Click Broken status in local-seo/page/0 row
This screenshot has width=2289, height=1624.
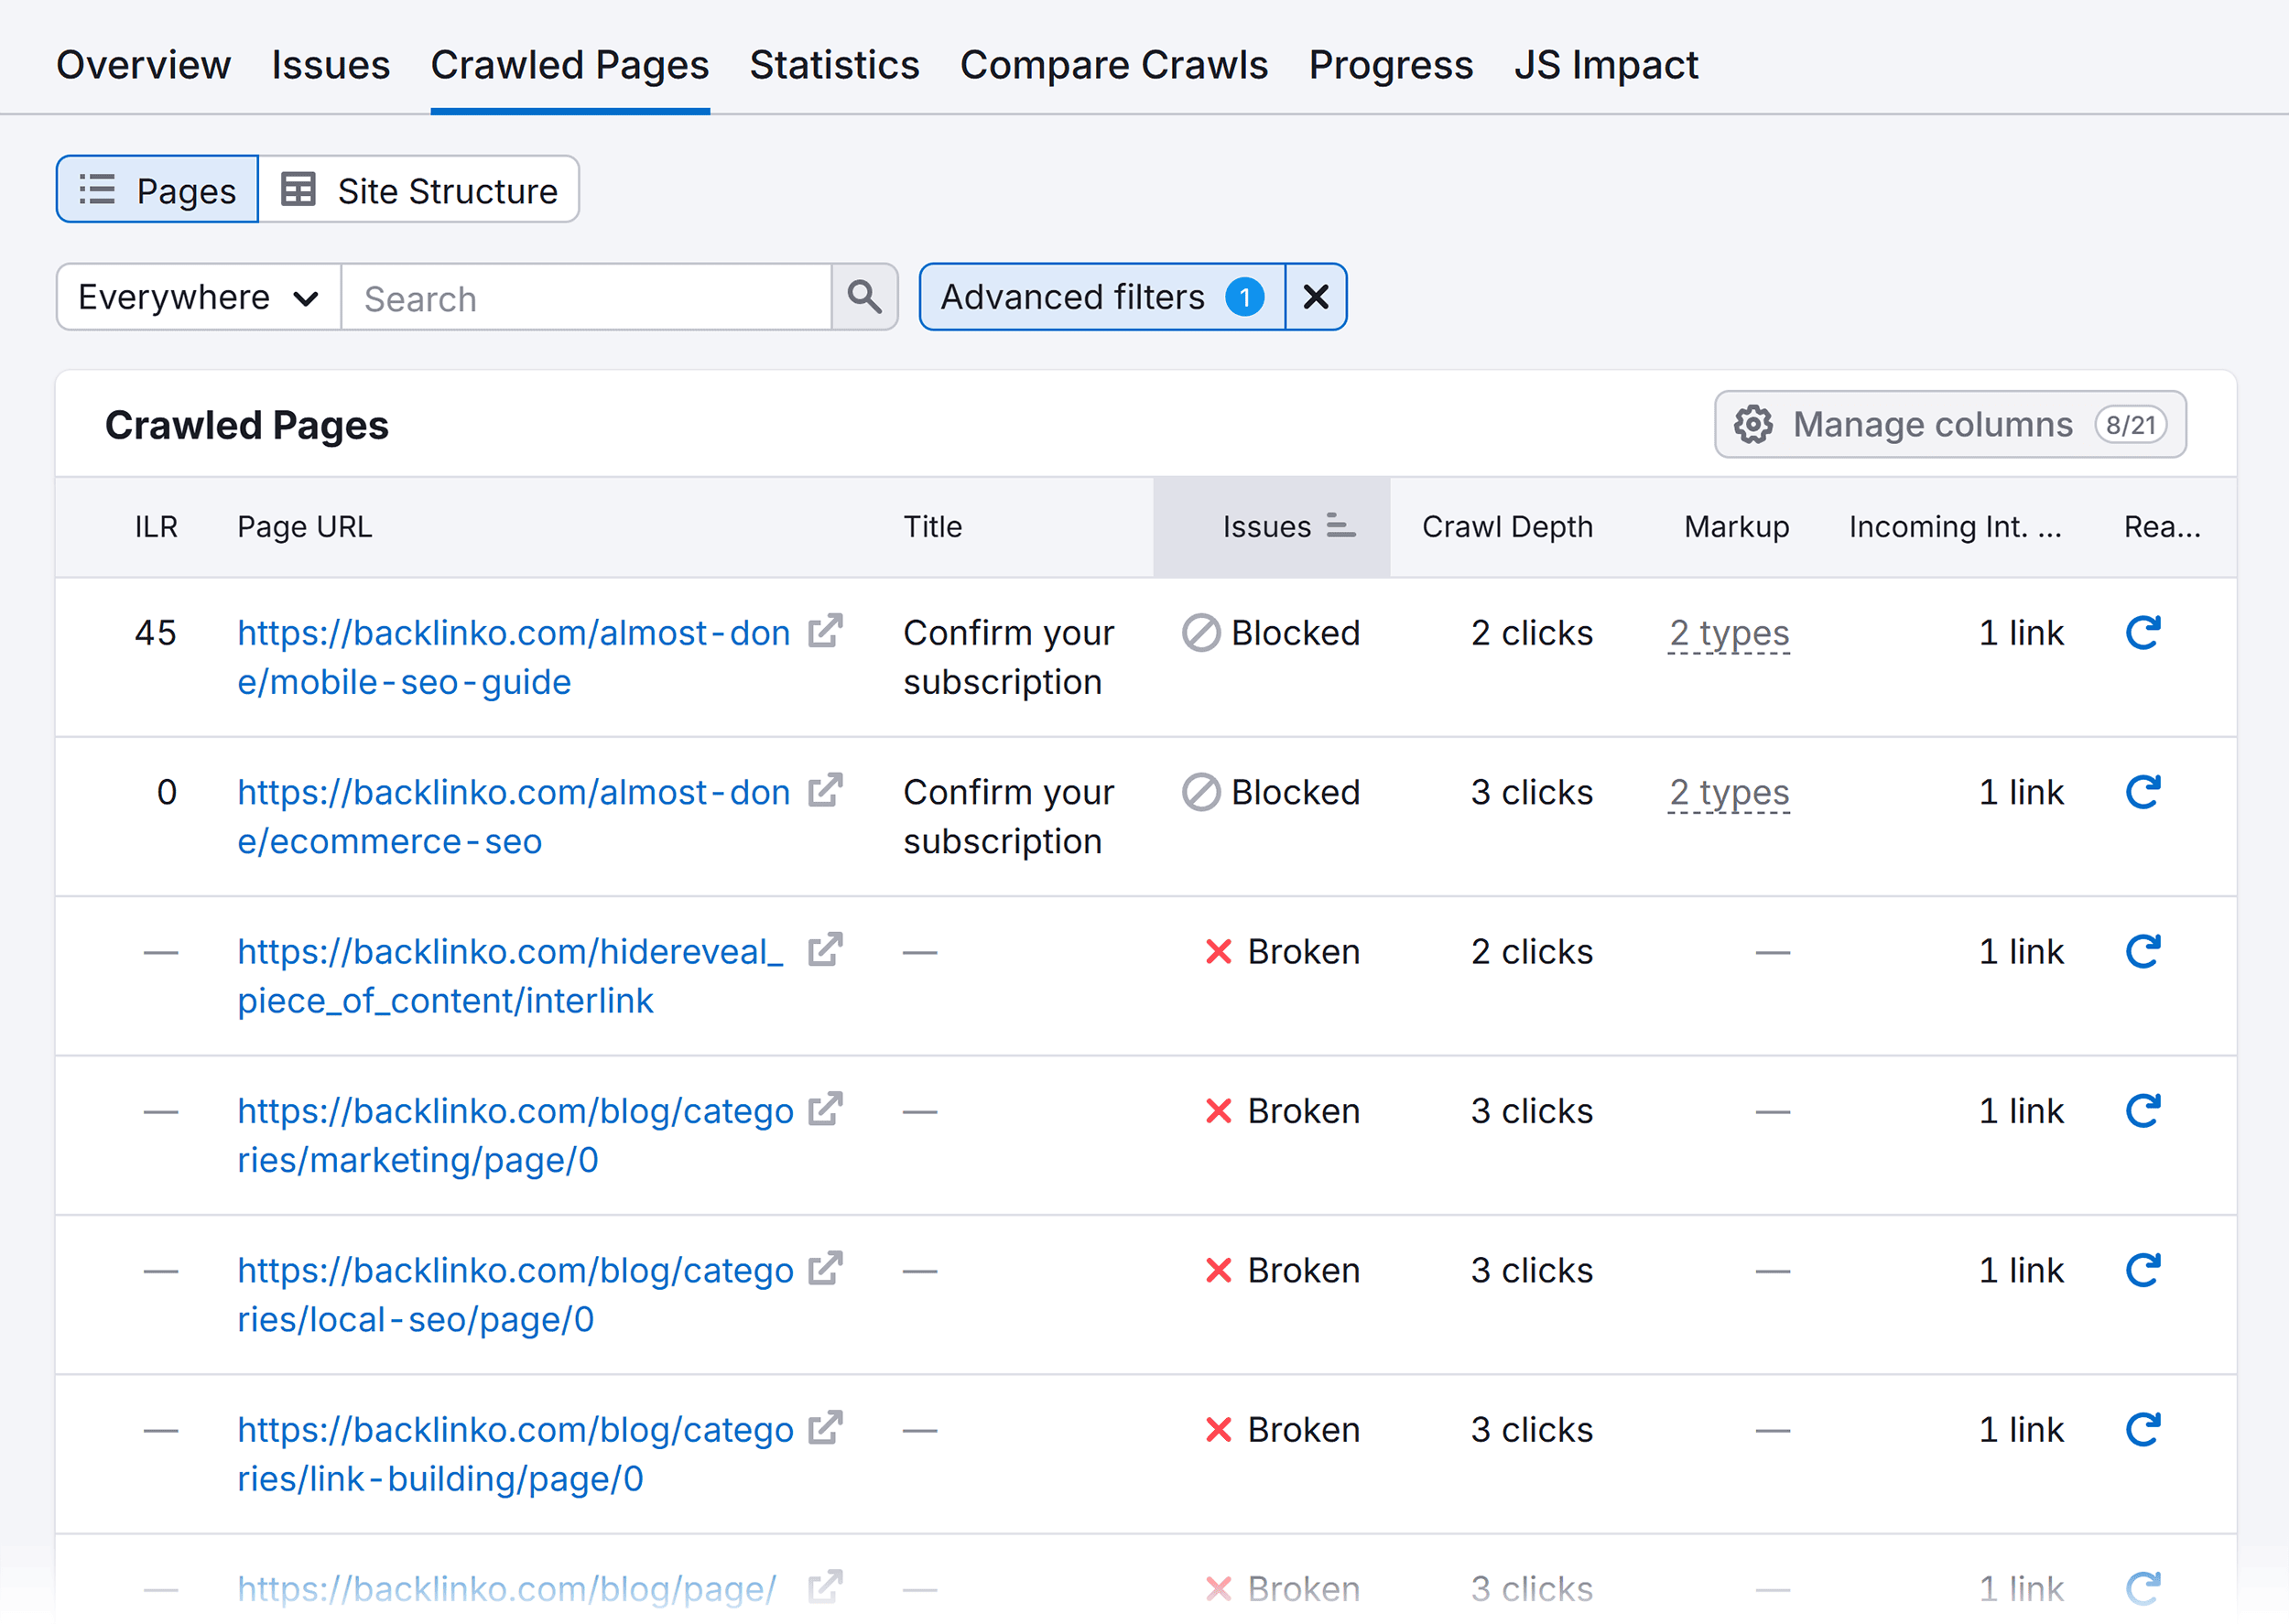[1283, 1270]
